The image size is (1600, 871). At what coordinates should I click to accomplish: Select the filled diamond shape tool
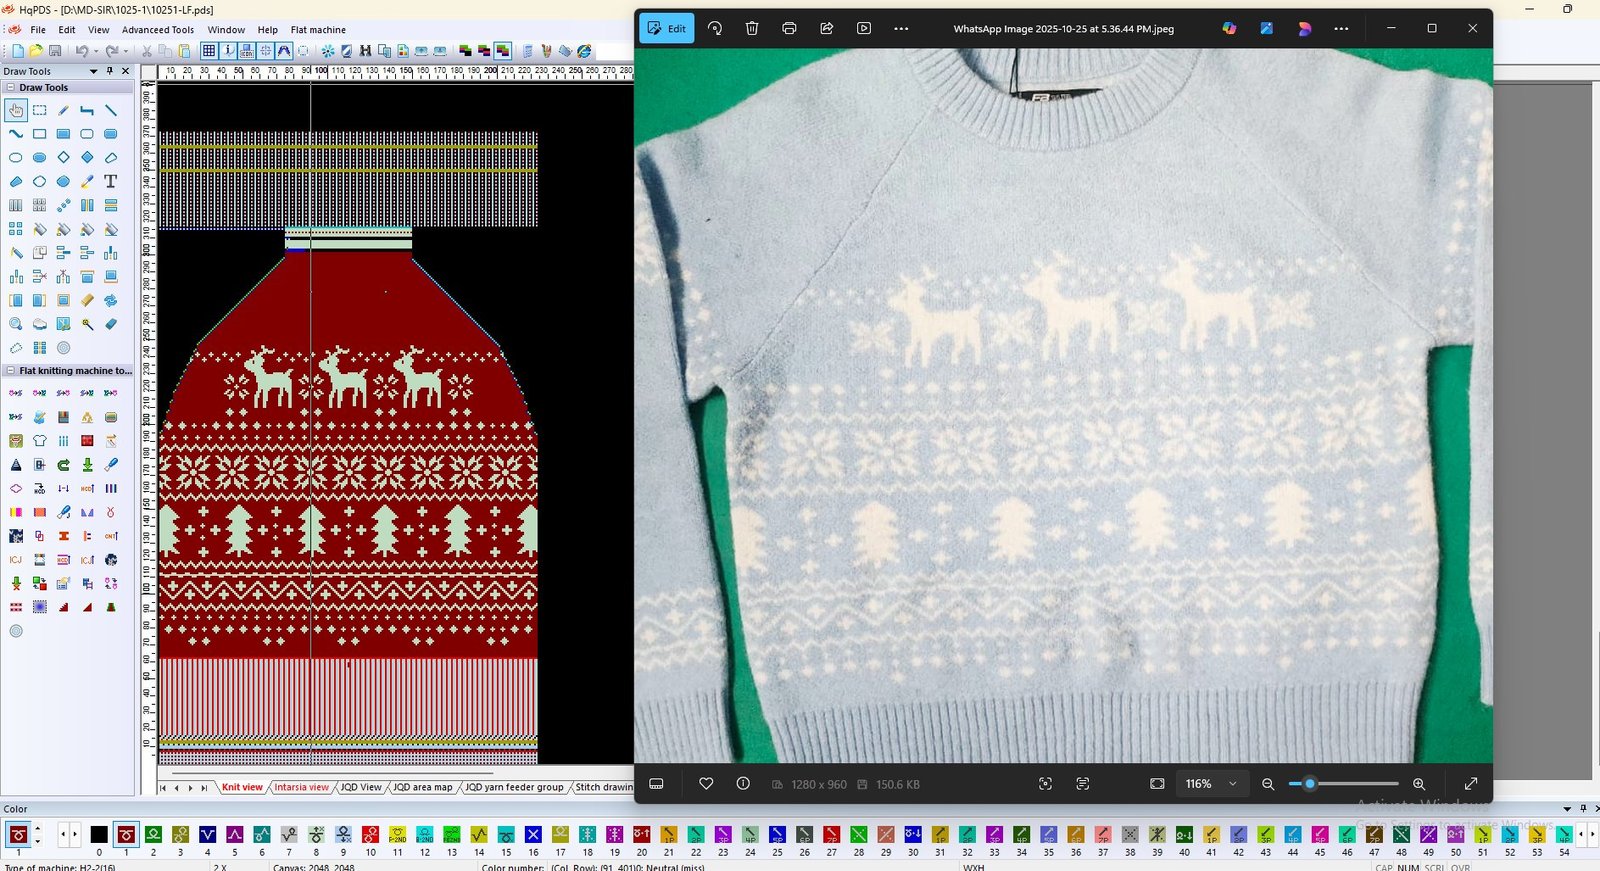(x=87, y=158)
